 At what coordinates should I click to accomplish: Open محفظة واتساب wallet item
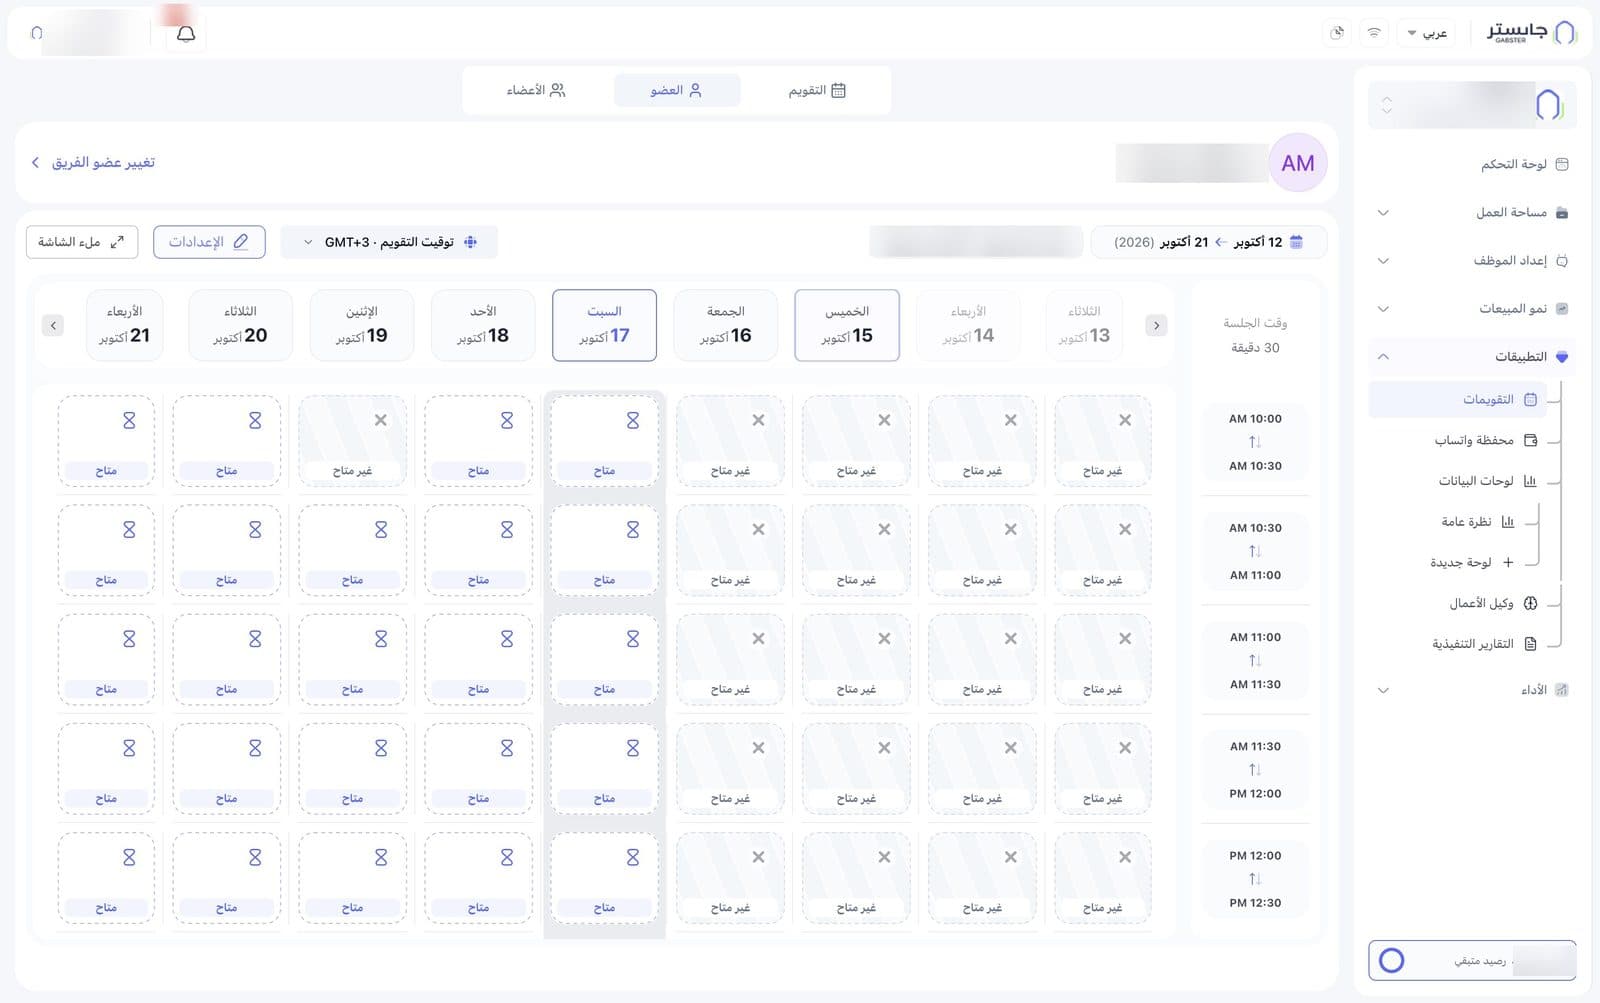point(1485,440)
